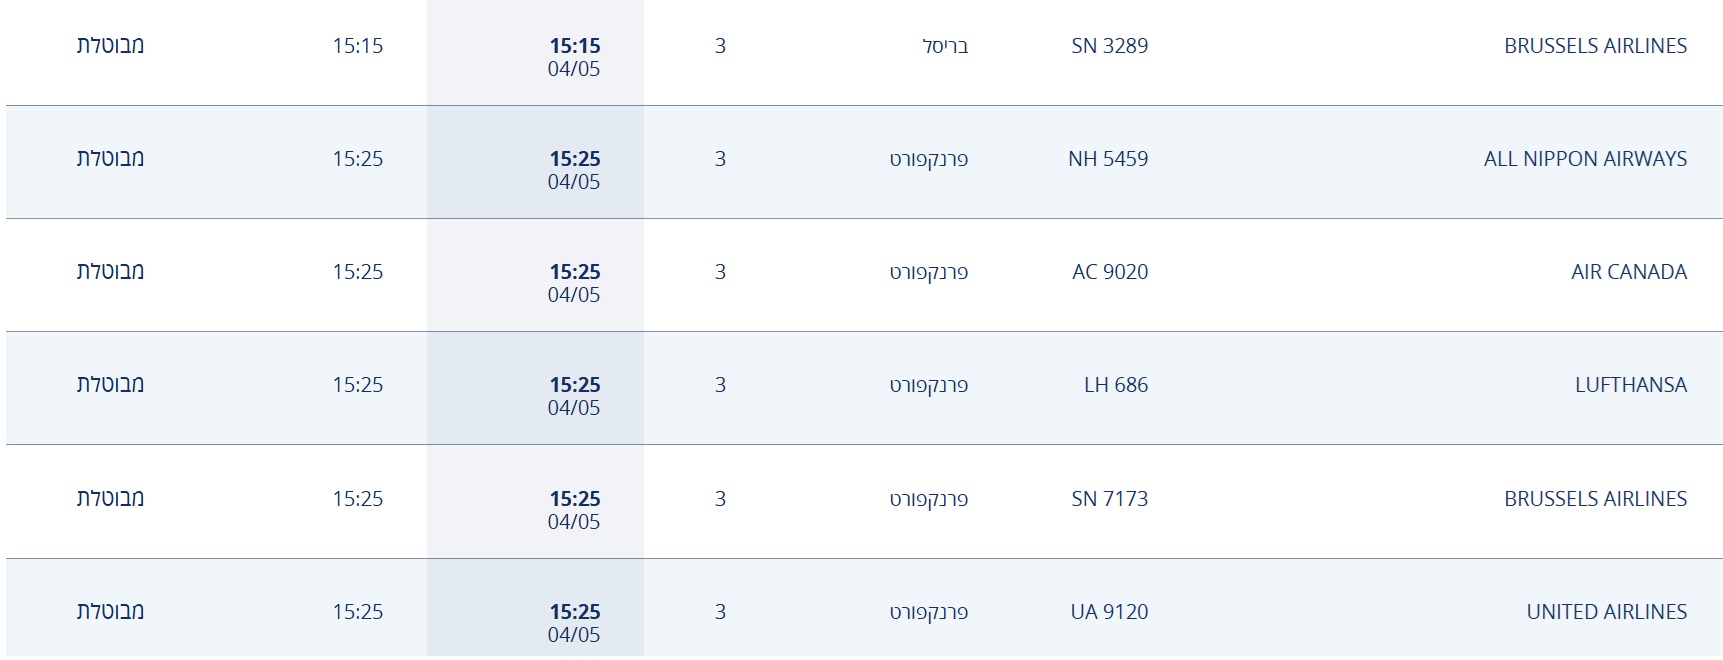Select flight number LH 686

[1116, 385]
